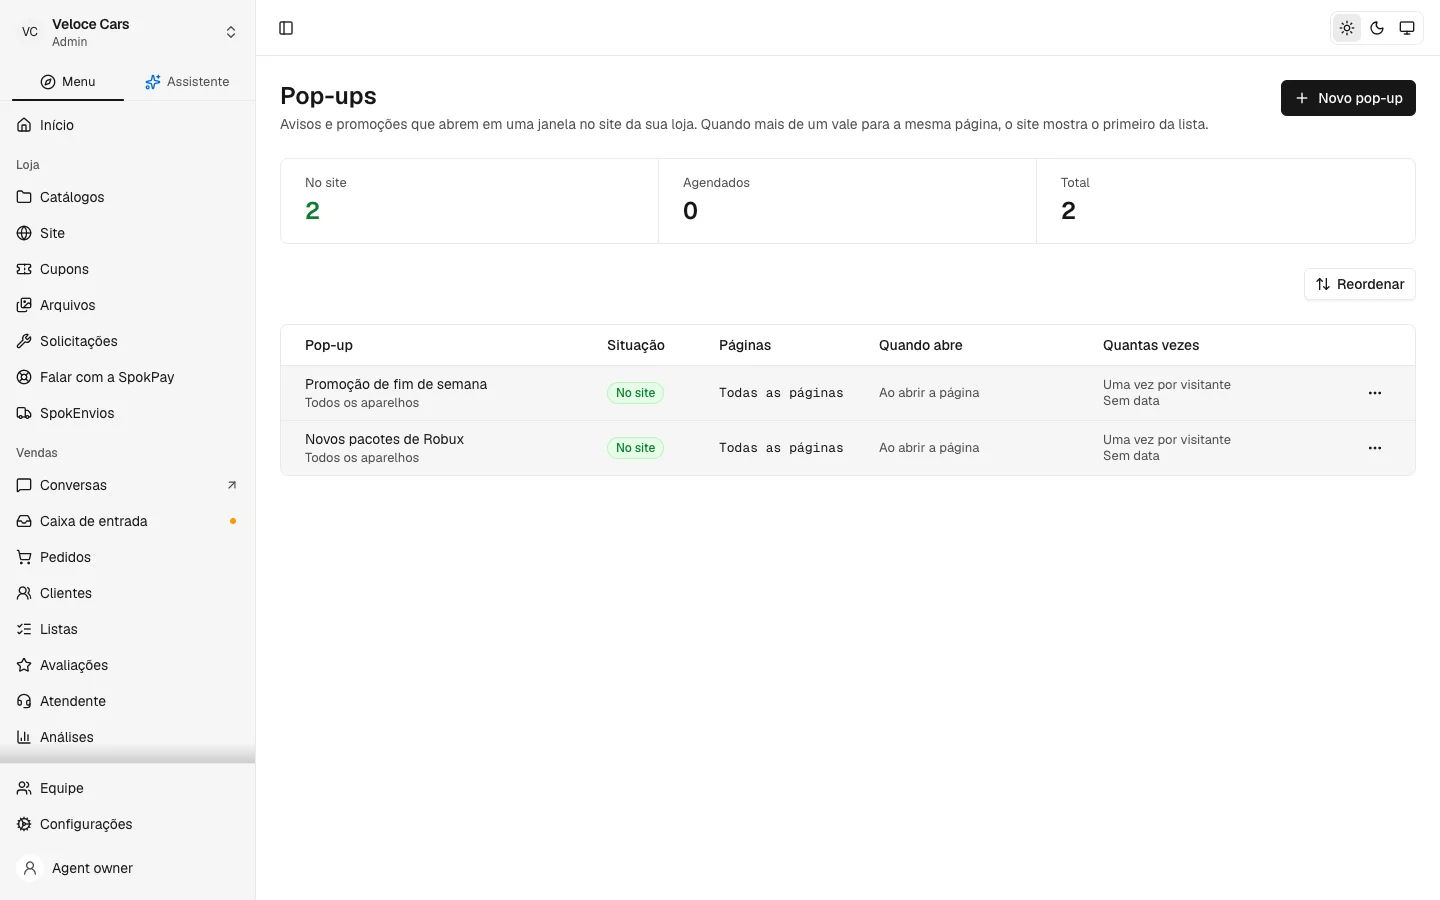Click the SpokEnvios truck icon
This screenshot has width=1440, height=900.
click(24, 413)
